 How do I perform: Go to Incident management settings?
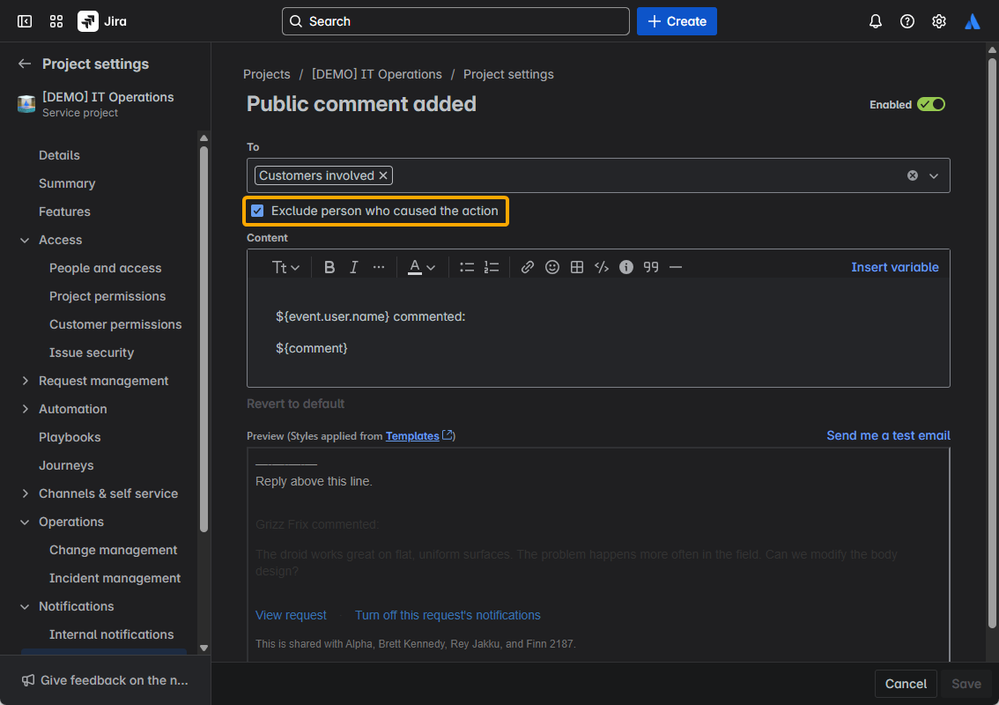pos(115,578)
